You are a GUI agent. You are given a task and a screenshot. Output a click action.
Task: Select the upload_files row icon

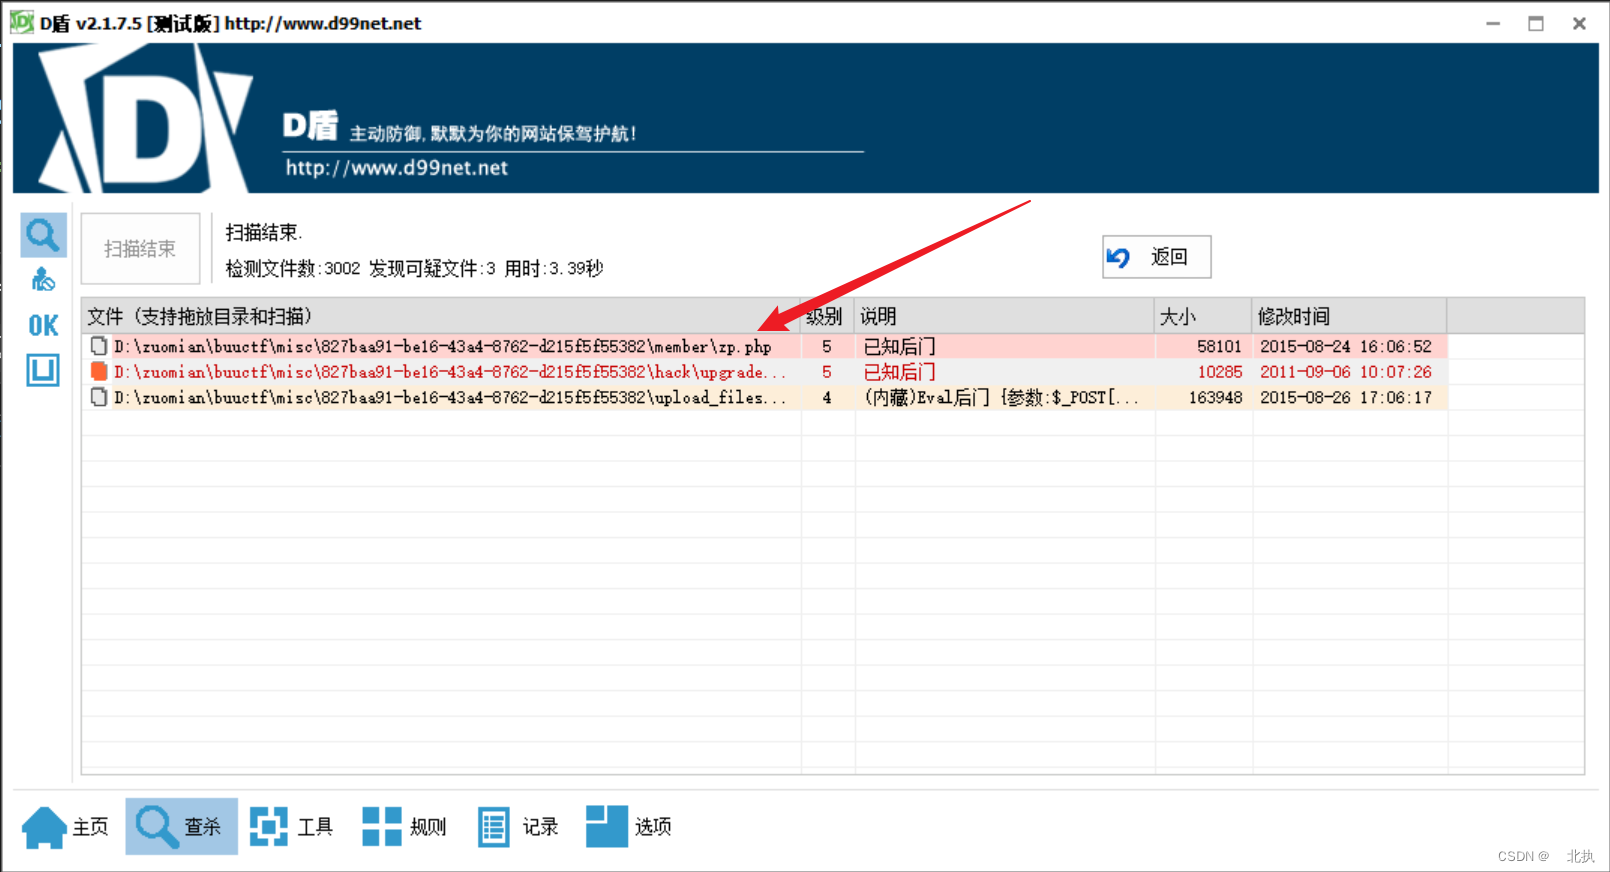click(x=99, y=397)
